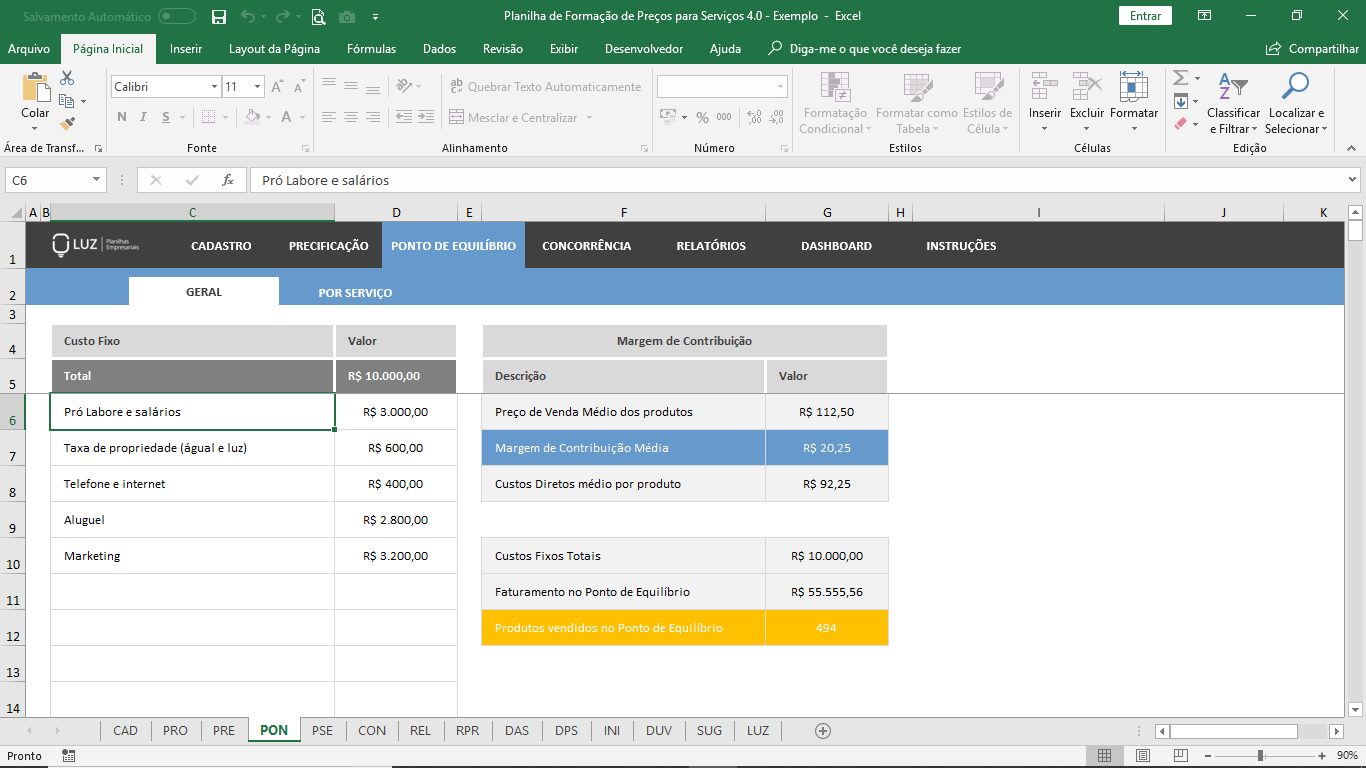Toggle italic formatting I button
Screen dimensions: 1366x768
144,117
